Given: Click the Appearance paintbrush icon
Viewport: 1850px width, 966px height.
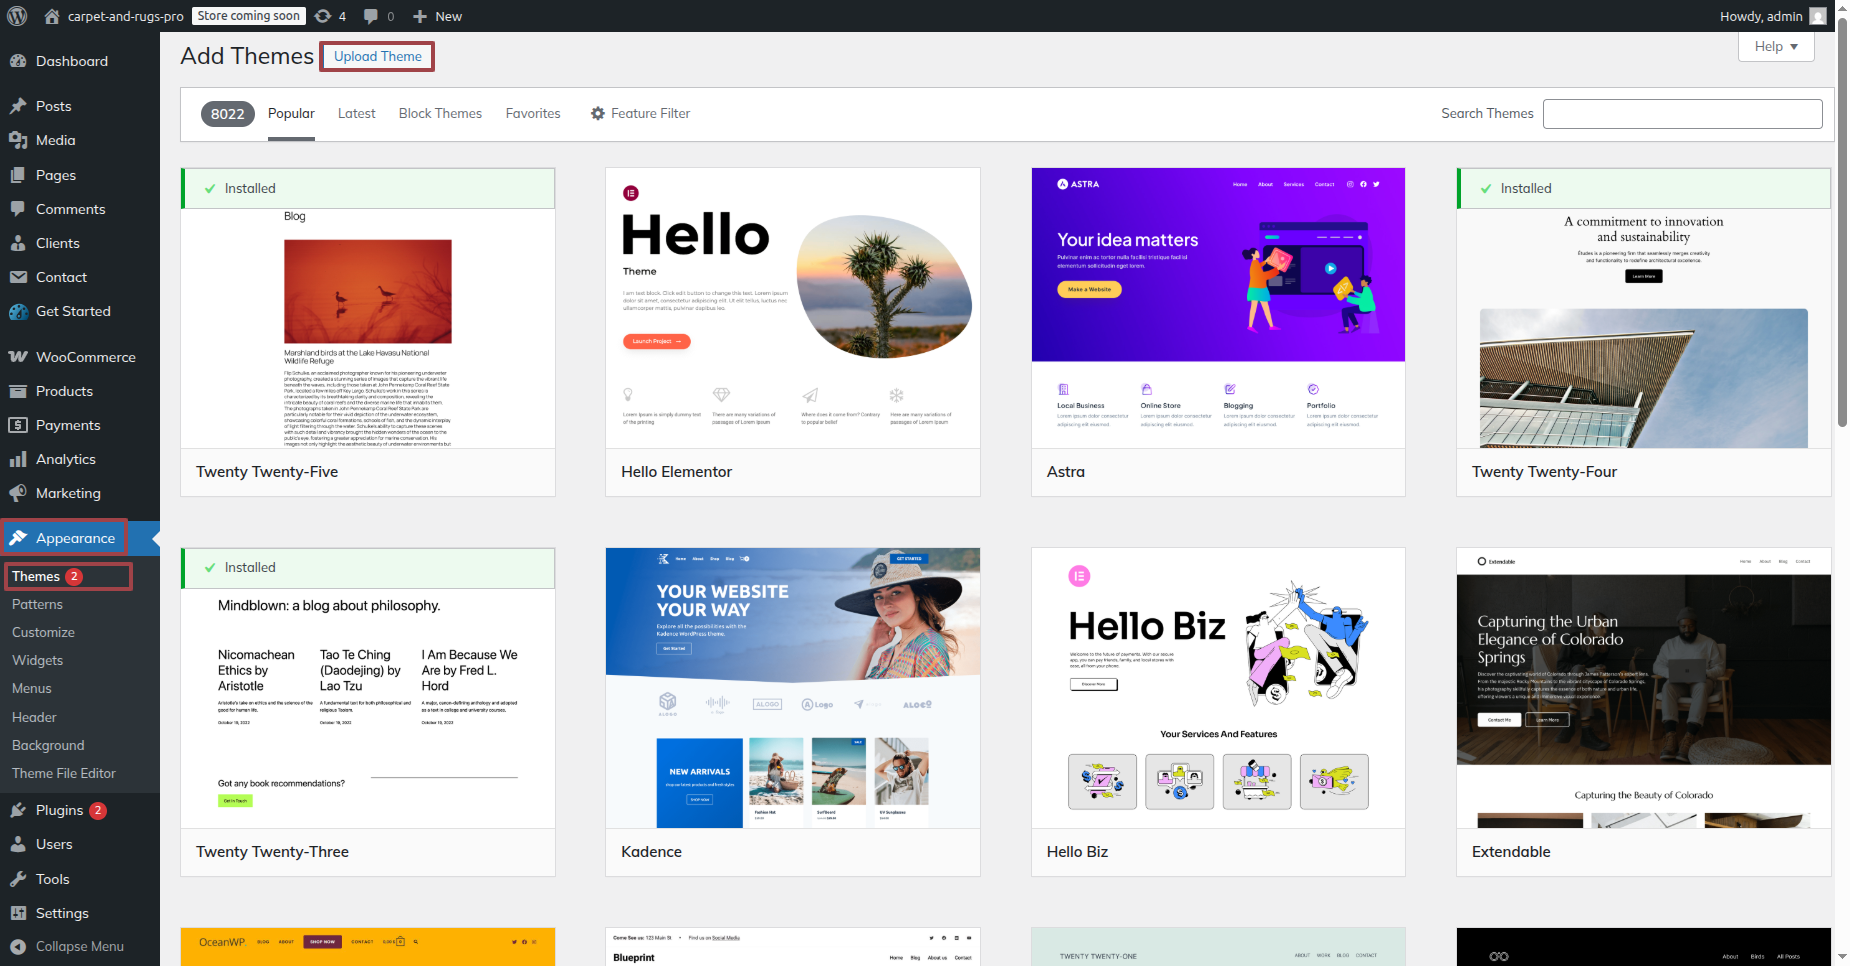Looking at the screenshot, I should (18, 538).
